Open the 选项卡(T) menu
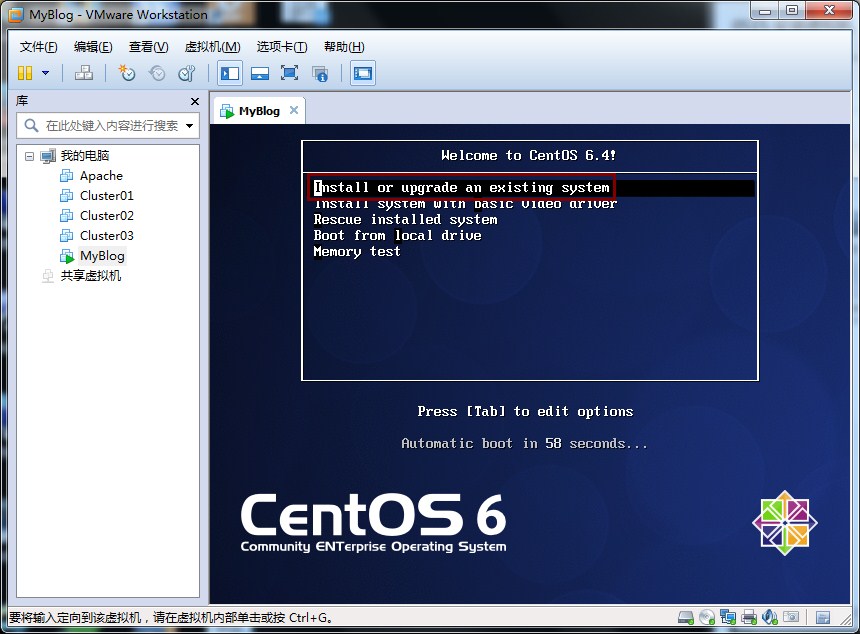 click(x=282, y=47)
